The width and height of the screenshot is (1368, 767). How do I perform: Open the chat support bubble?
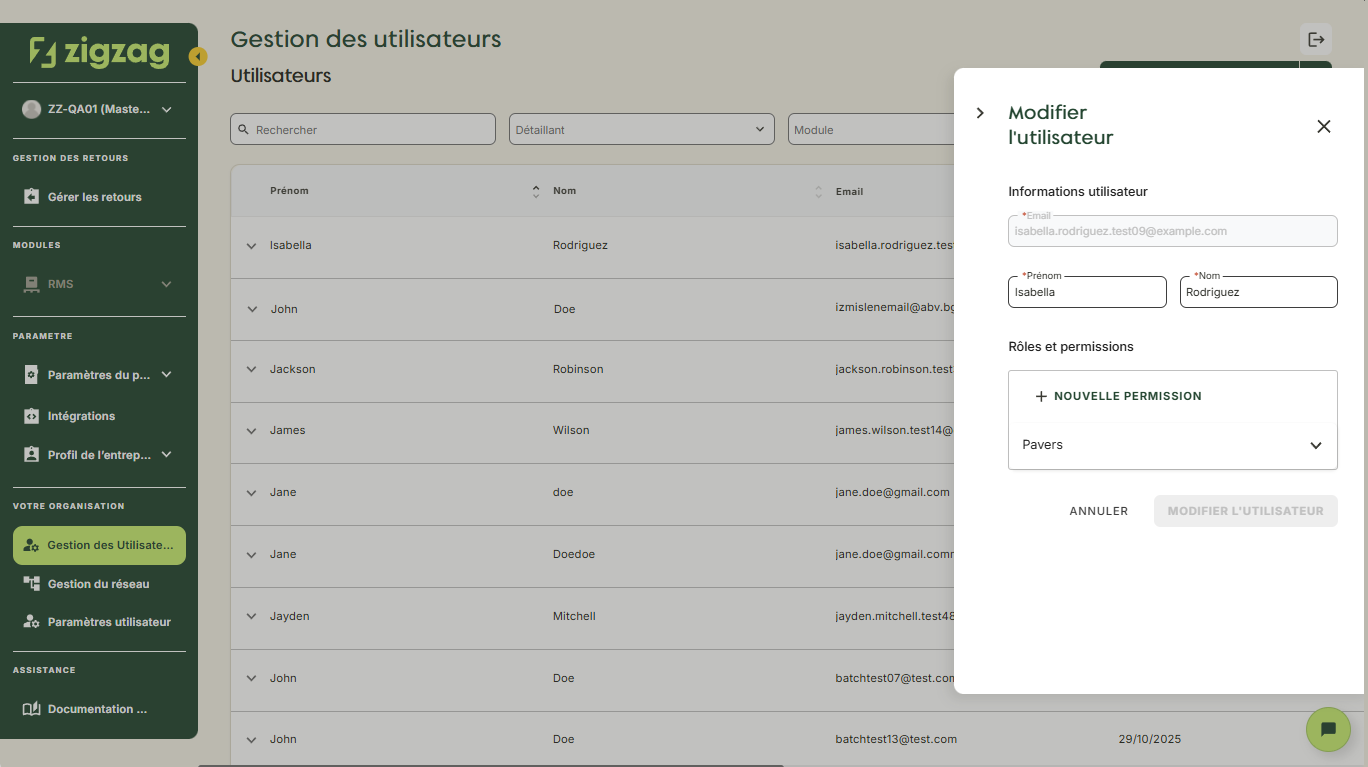coord(1328,728)
